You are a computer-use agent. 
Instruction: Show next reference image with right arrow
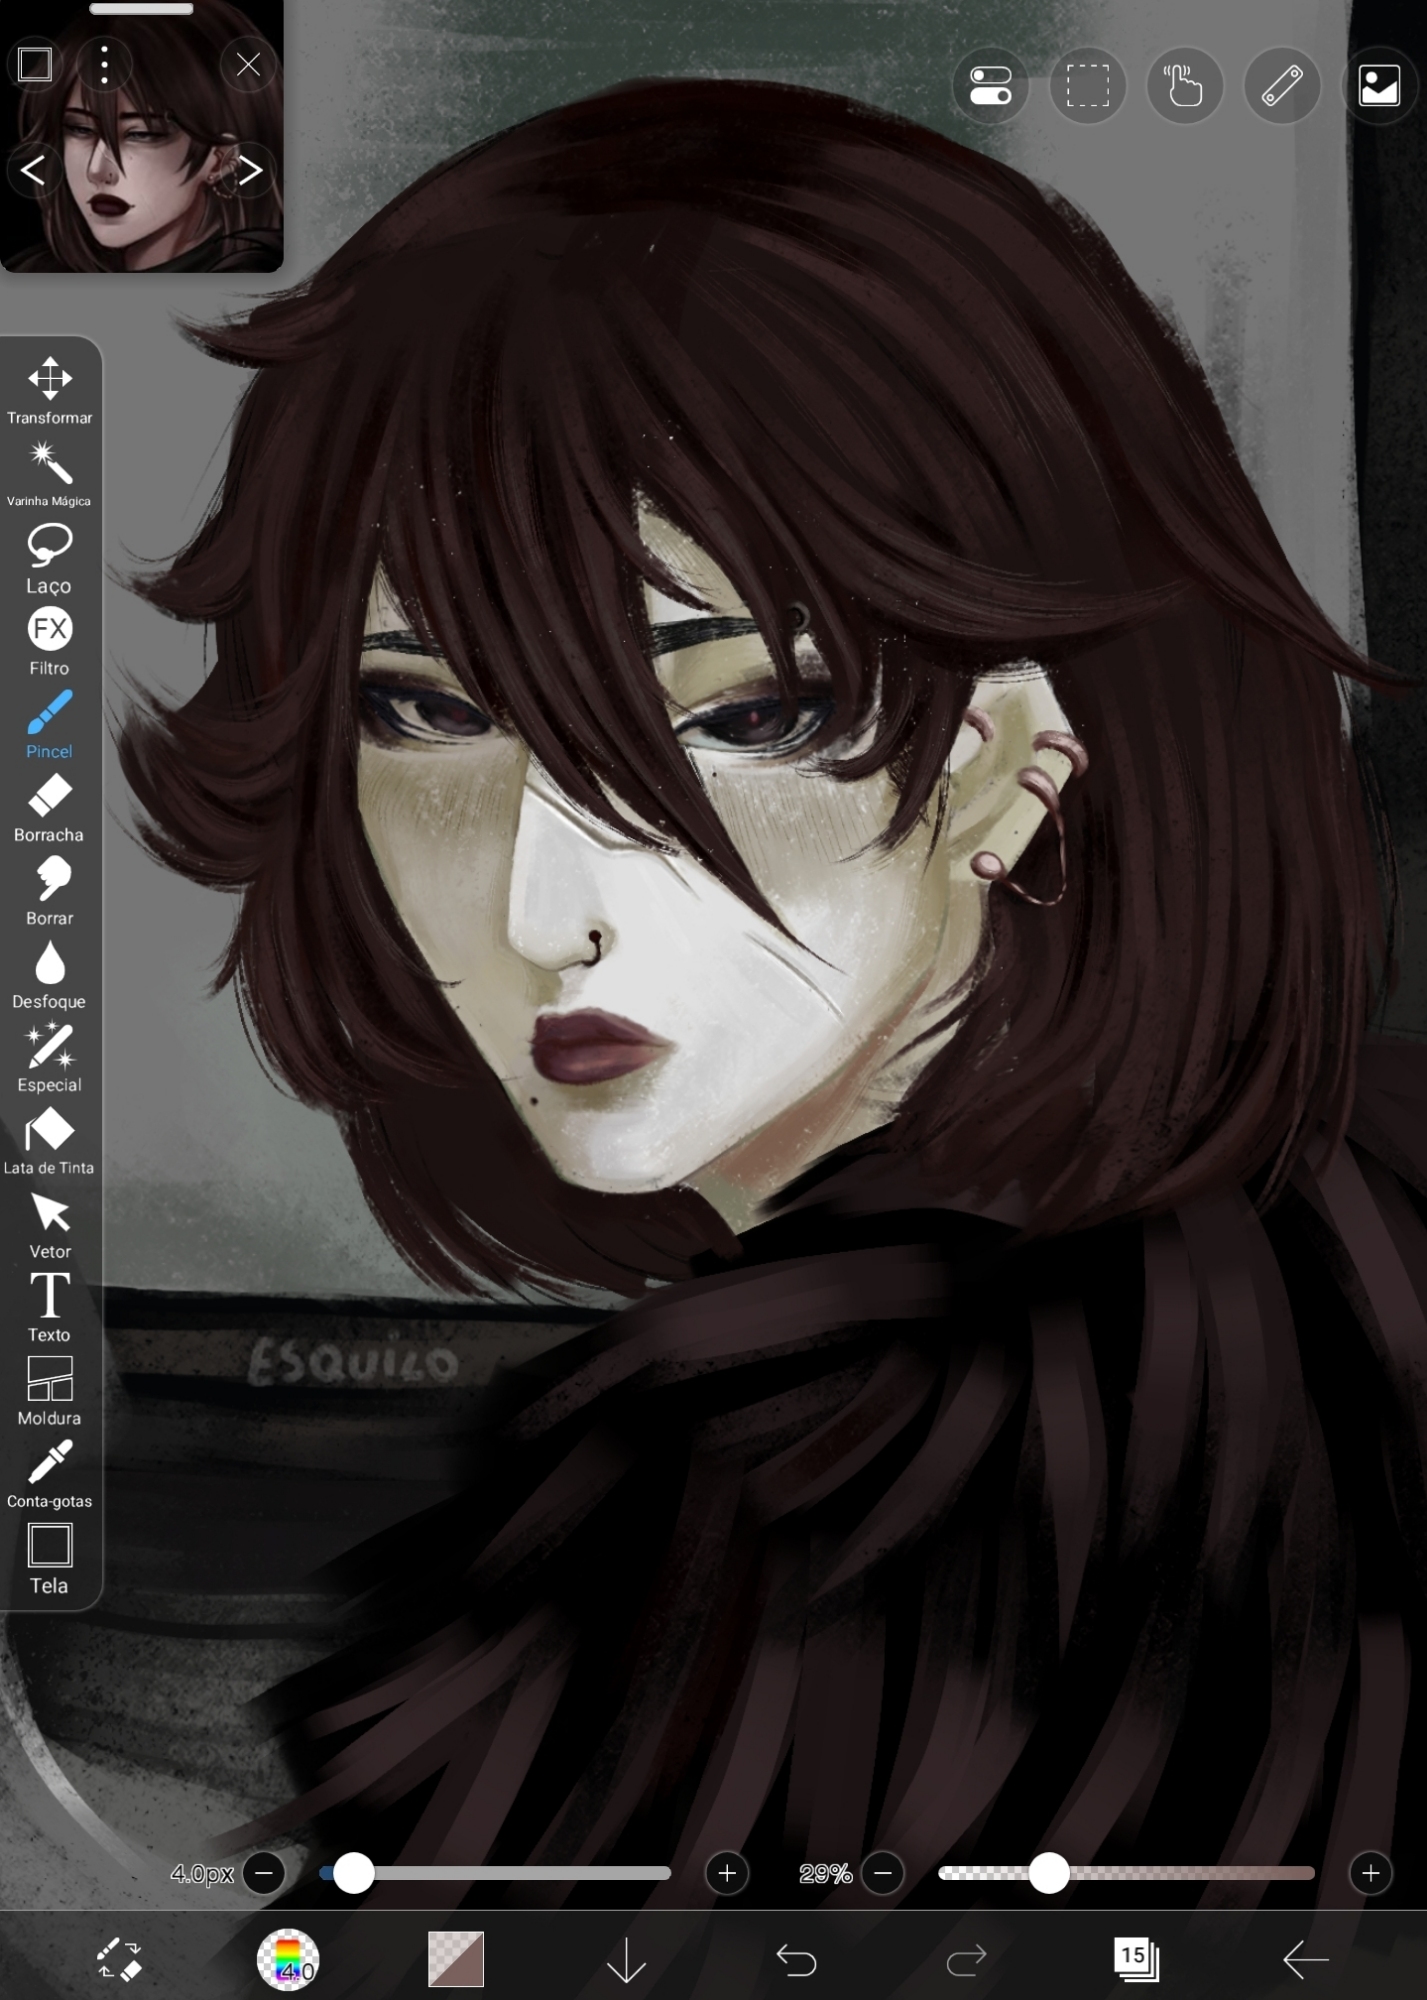click(250, 171)
